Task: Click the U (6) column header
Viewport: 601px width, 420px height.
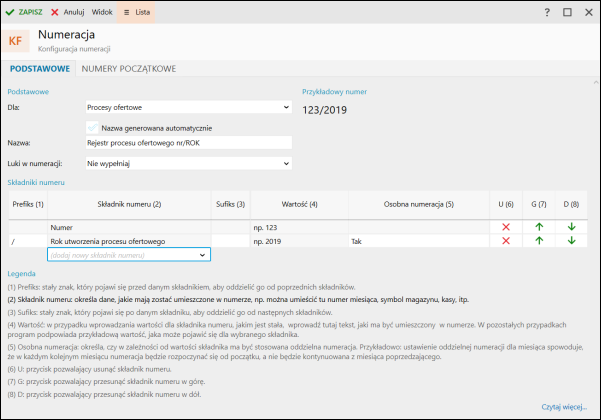Action: pyautogui.click(x=506, y=205)
